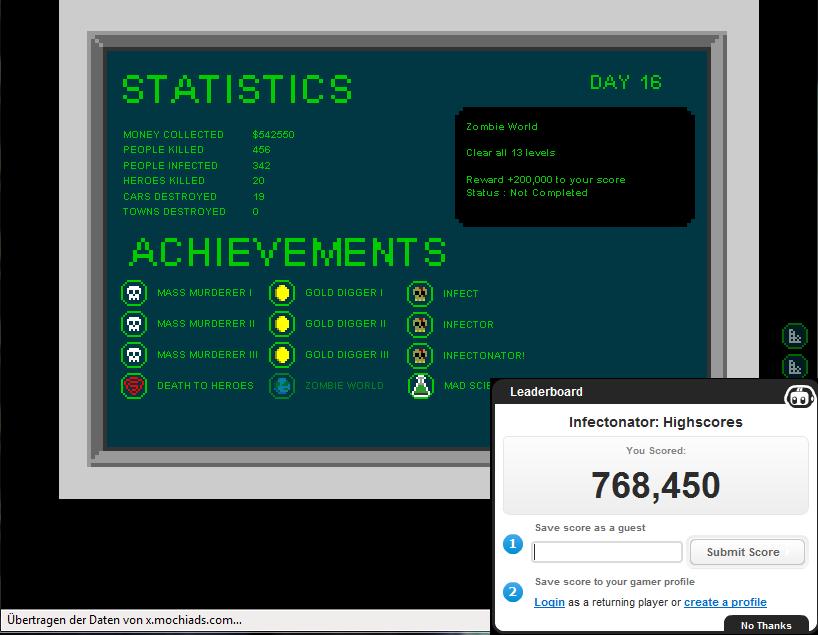Click the Zombie World title in black info box
This screenshot has height=635, width=818.
point(501,127)
